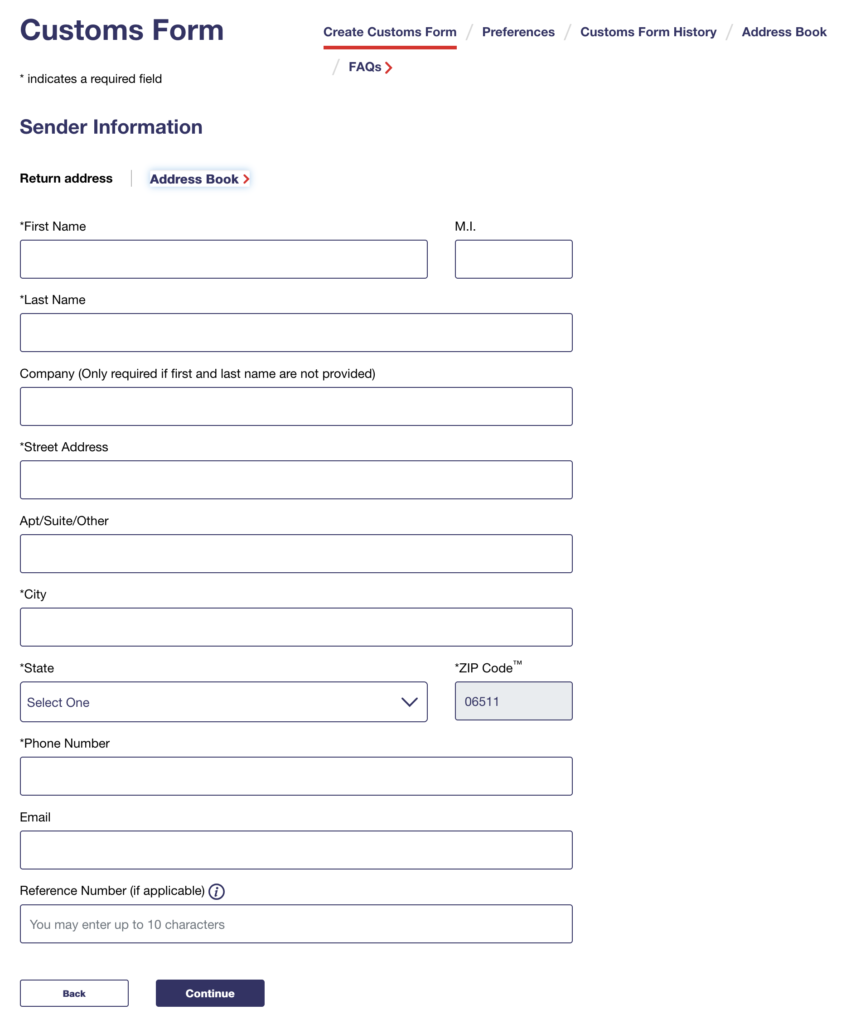Open Address Book in top navigation

tap(784, 32)
